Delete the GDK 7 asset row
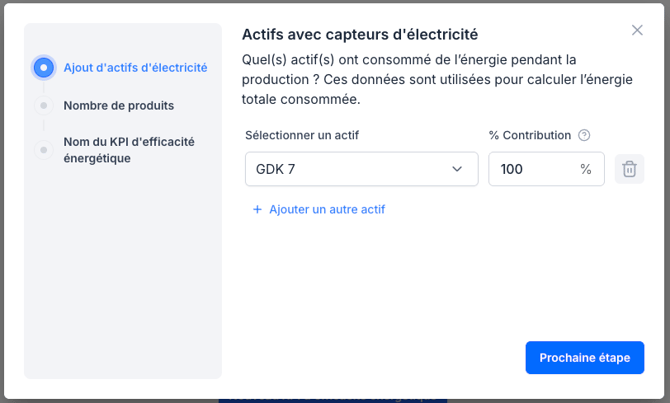 [x=629, y=169]
